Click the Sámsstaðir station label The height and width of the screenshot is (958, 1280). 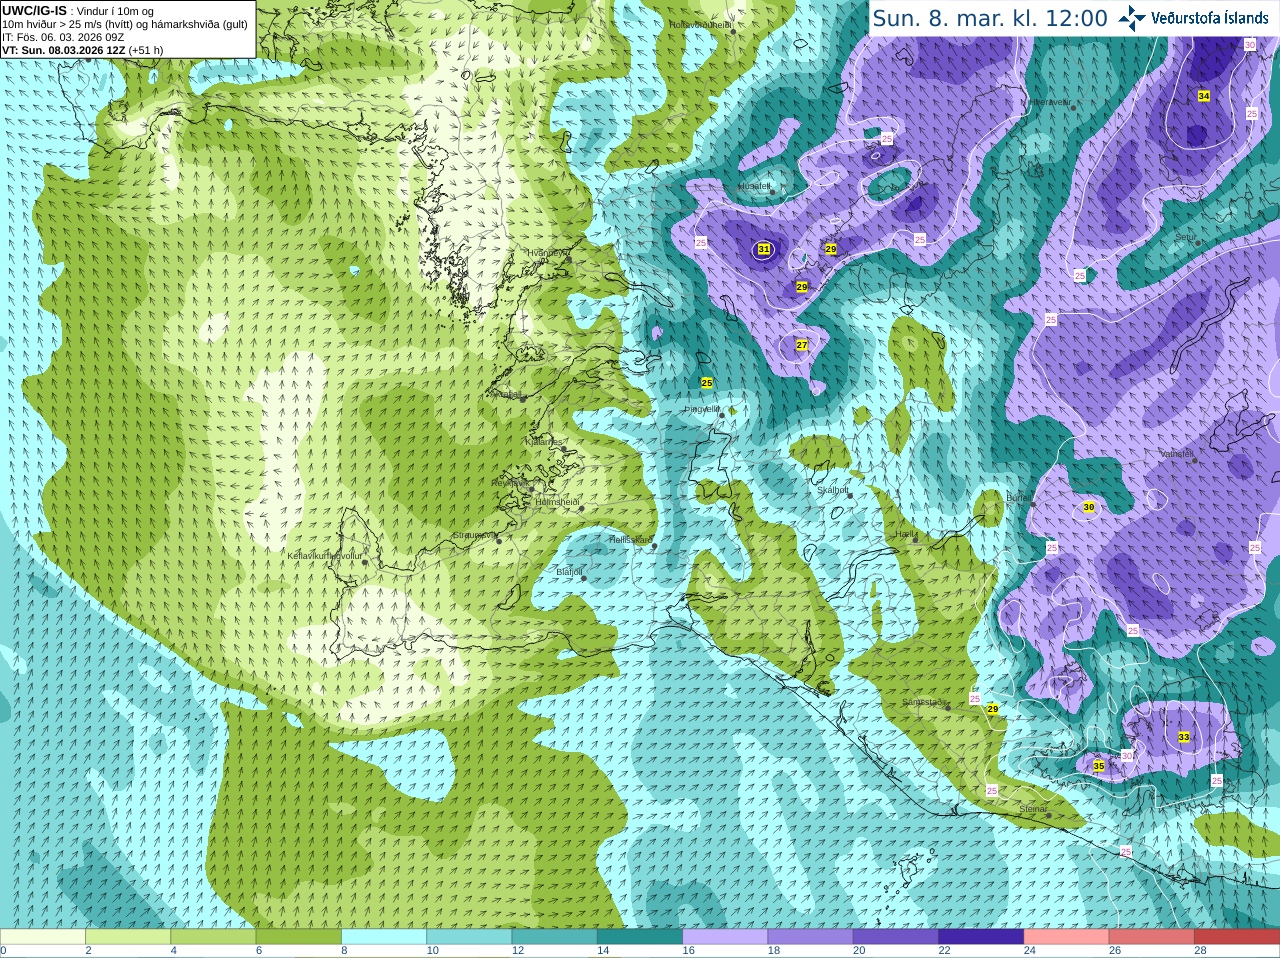[x=922, y=702]
